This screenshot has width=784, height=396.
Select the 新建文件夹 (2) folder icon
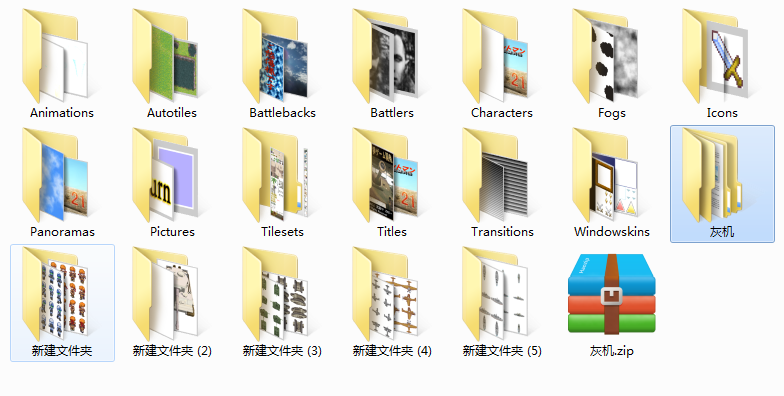[165, 294]
